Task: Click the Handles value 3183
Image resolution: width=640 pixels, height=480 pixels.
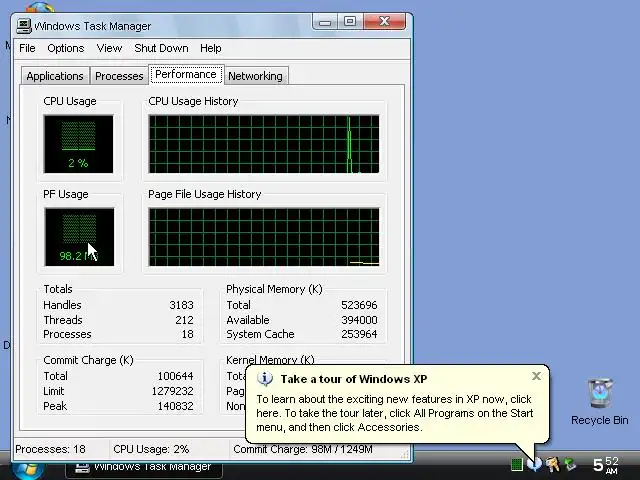Action: 181,305
